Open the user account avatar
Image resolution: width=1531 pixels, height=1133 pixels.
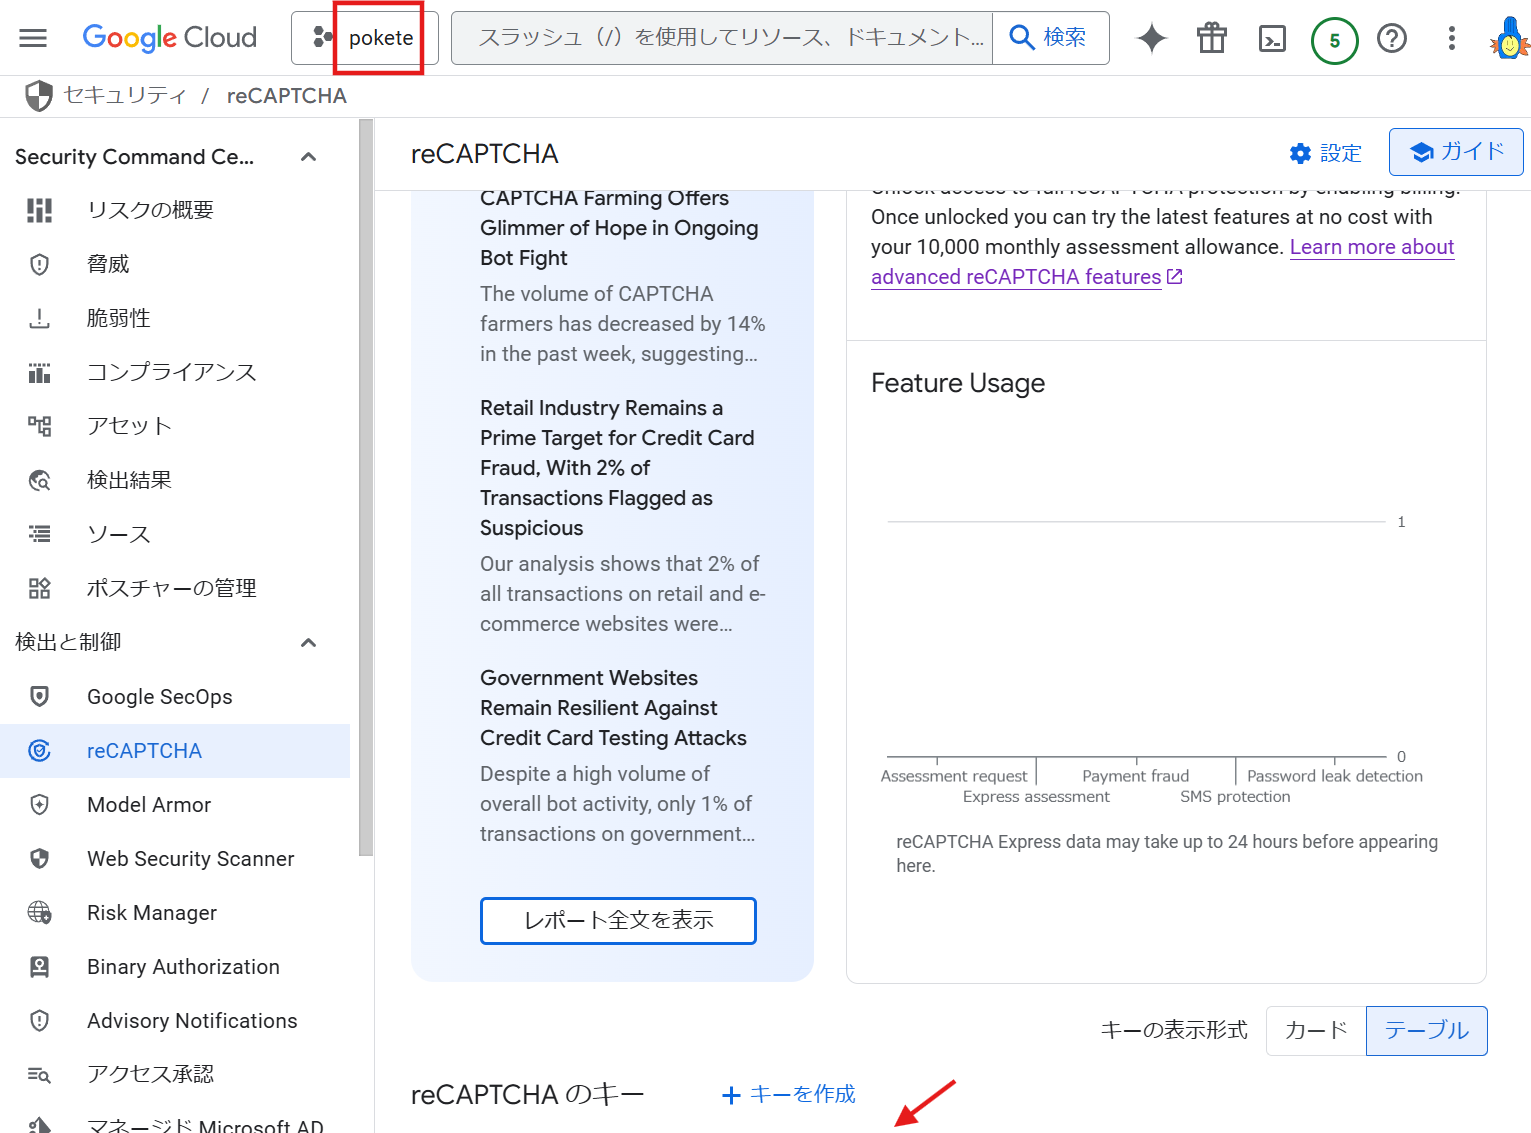(1508, 39)
